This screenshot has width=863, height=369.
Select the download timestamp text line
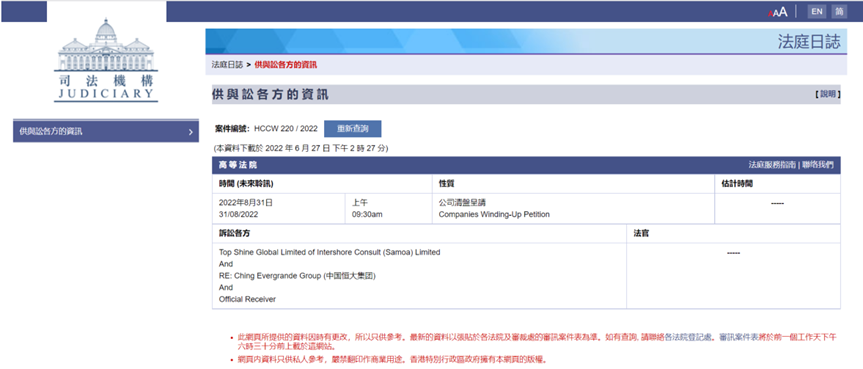pos(301,148)
